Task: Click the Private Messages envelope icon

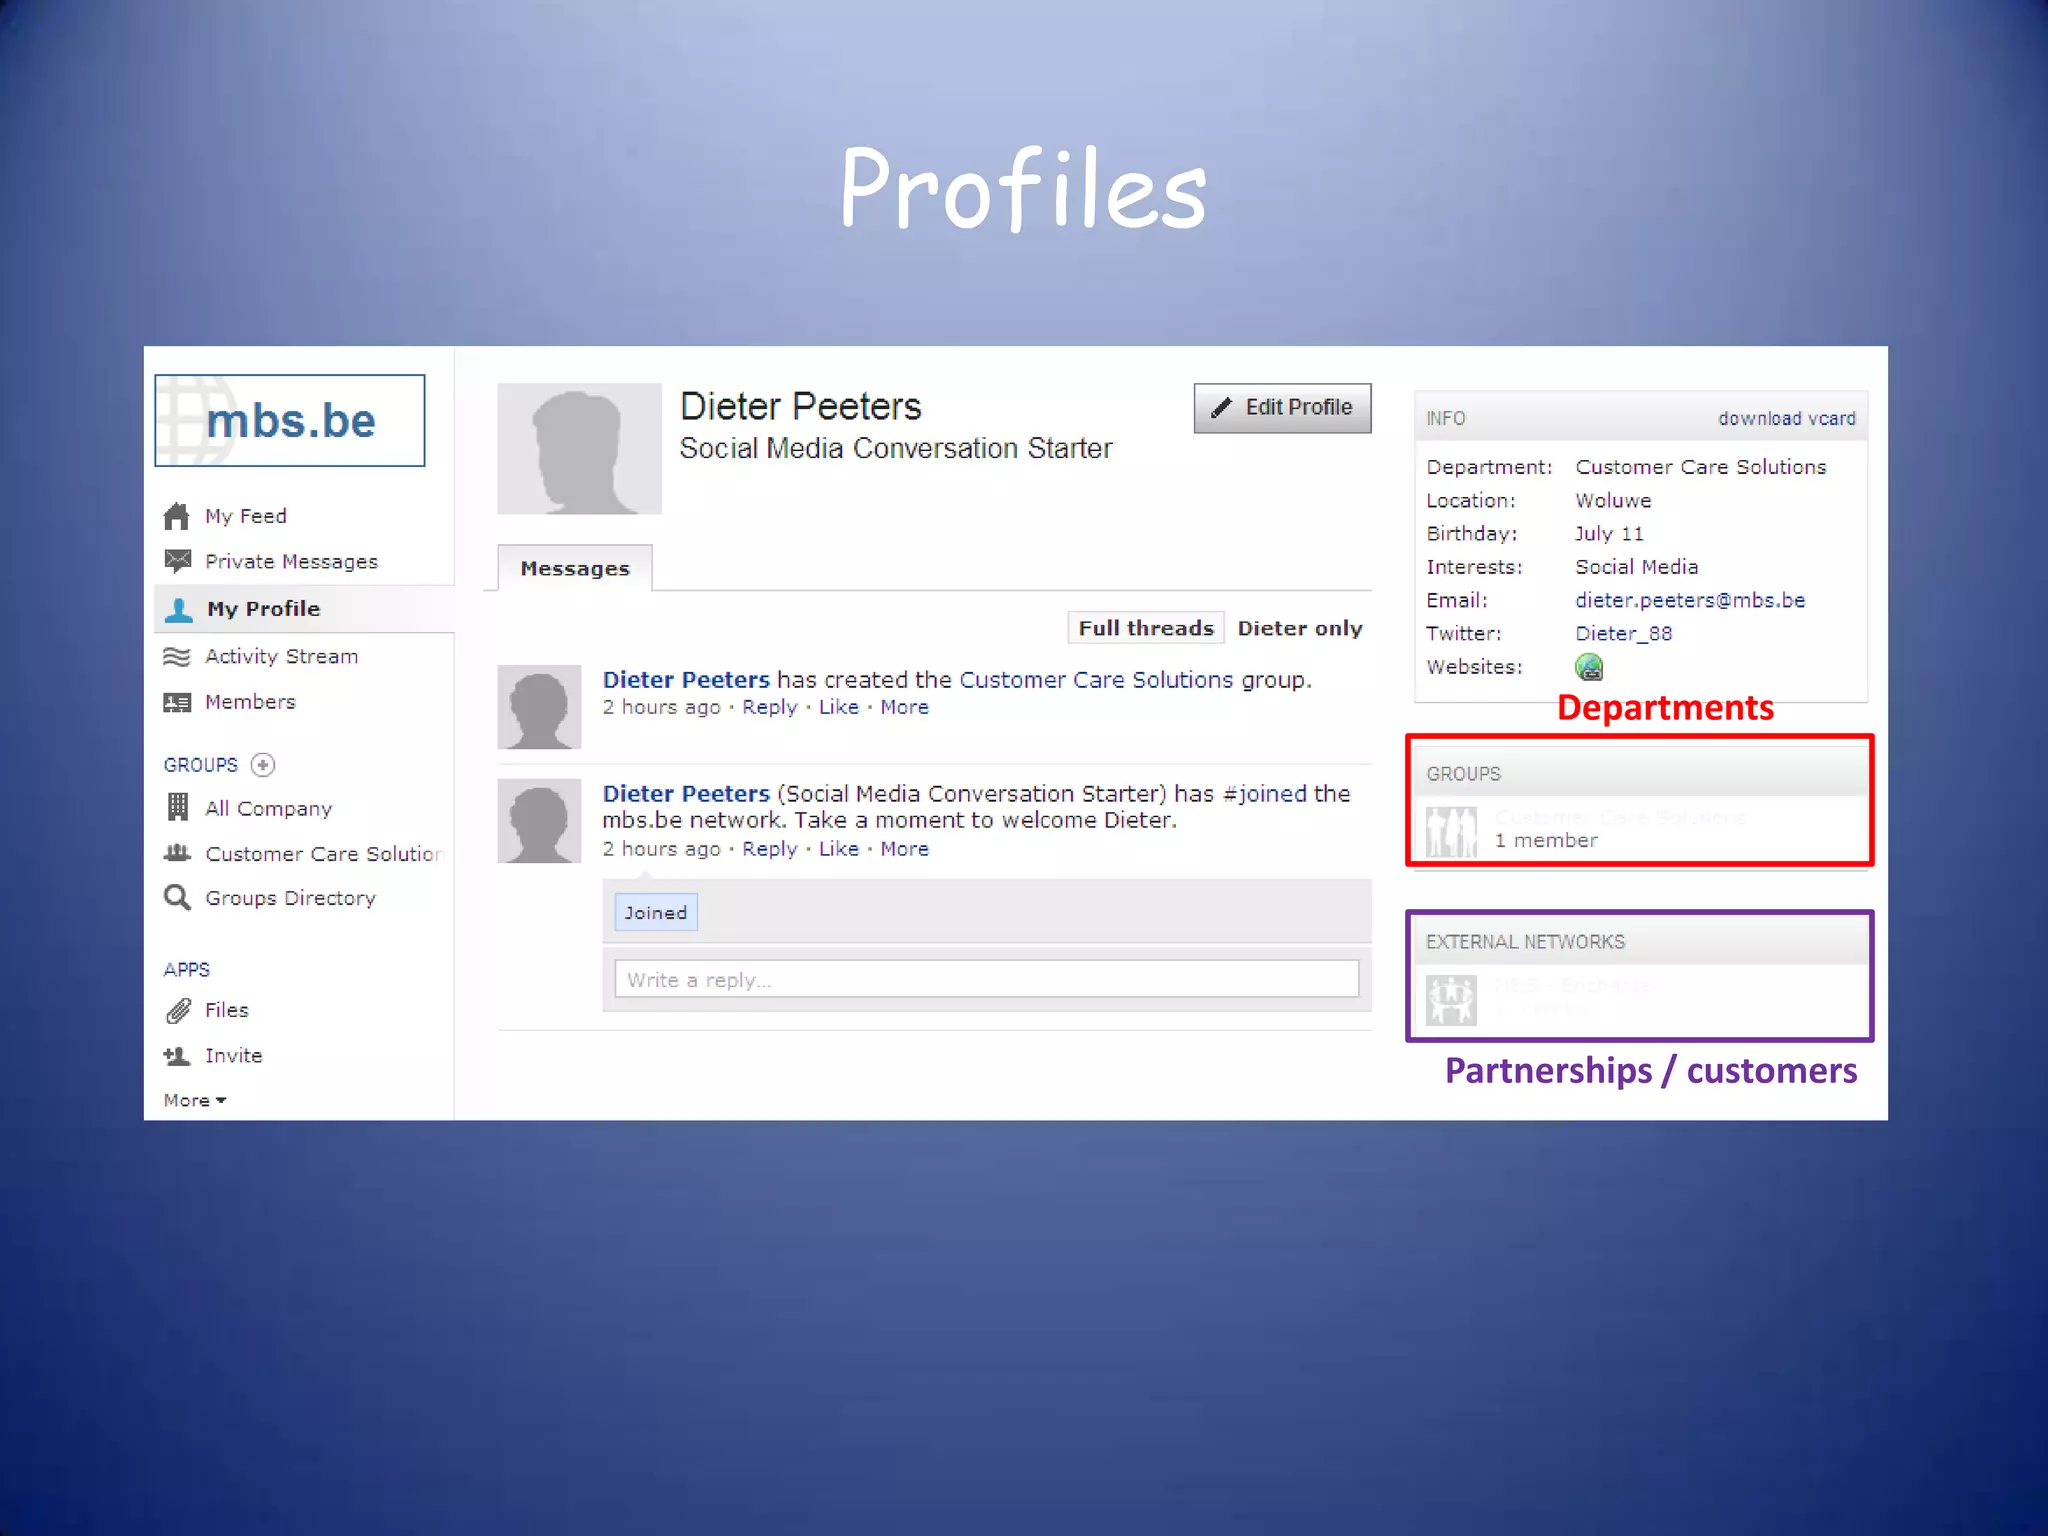Action: pyautogui.click(x=178, y=561)
